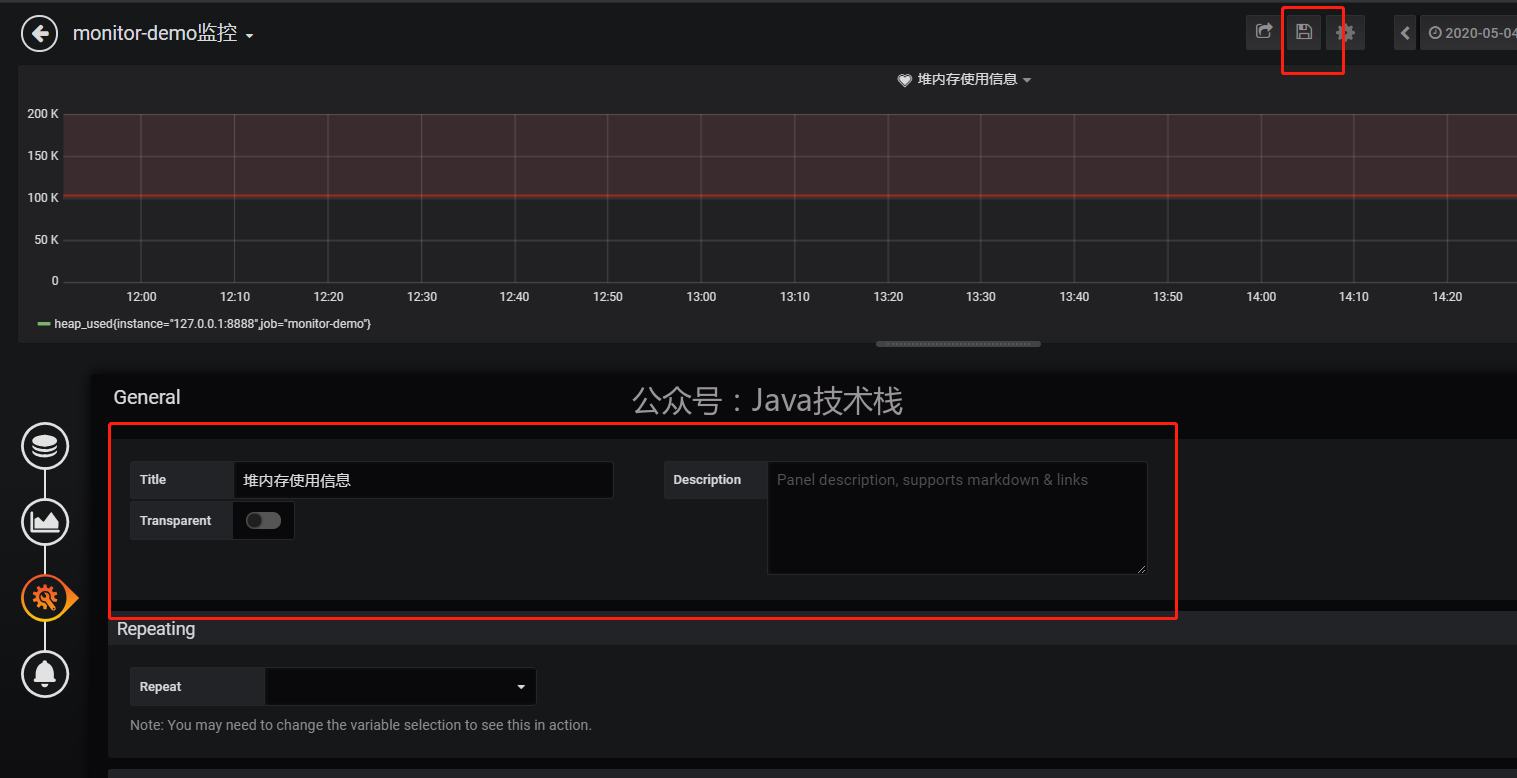Open the Queries database tab icon

(x=45, y=447)
